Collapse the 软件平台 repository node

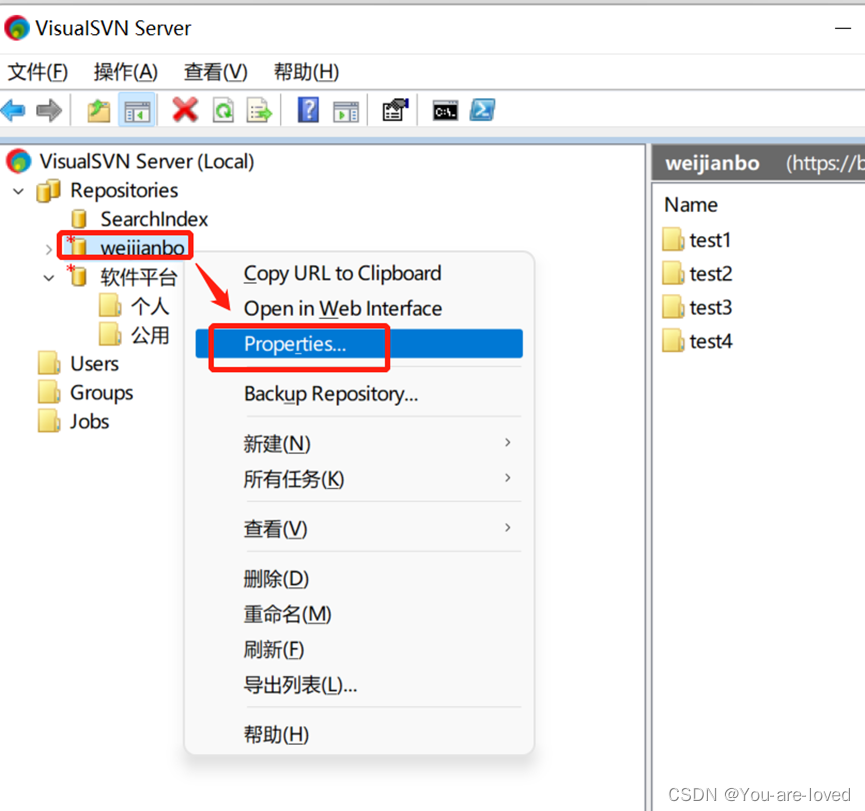click(49, 278)
